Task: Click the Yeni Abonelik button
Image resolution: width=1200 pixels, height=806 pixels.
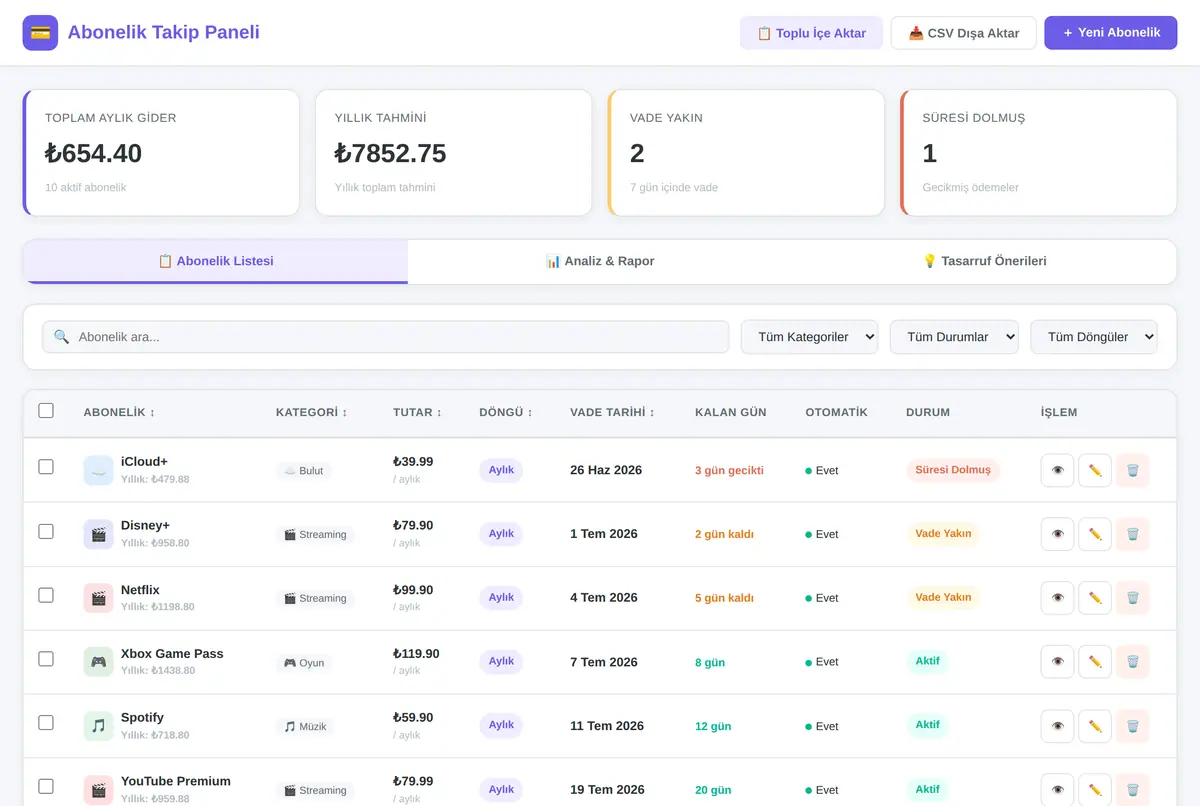Action: pos(1111,33)
